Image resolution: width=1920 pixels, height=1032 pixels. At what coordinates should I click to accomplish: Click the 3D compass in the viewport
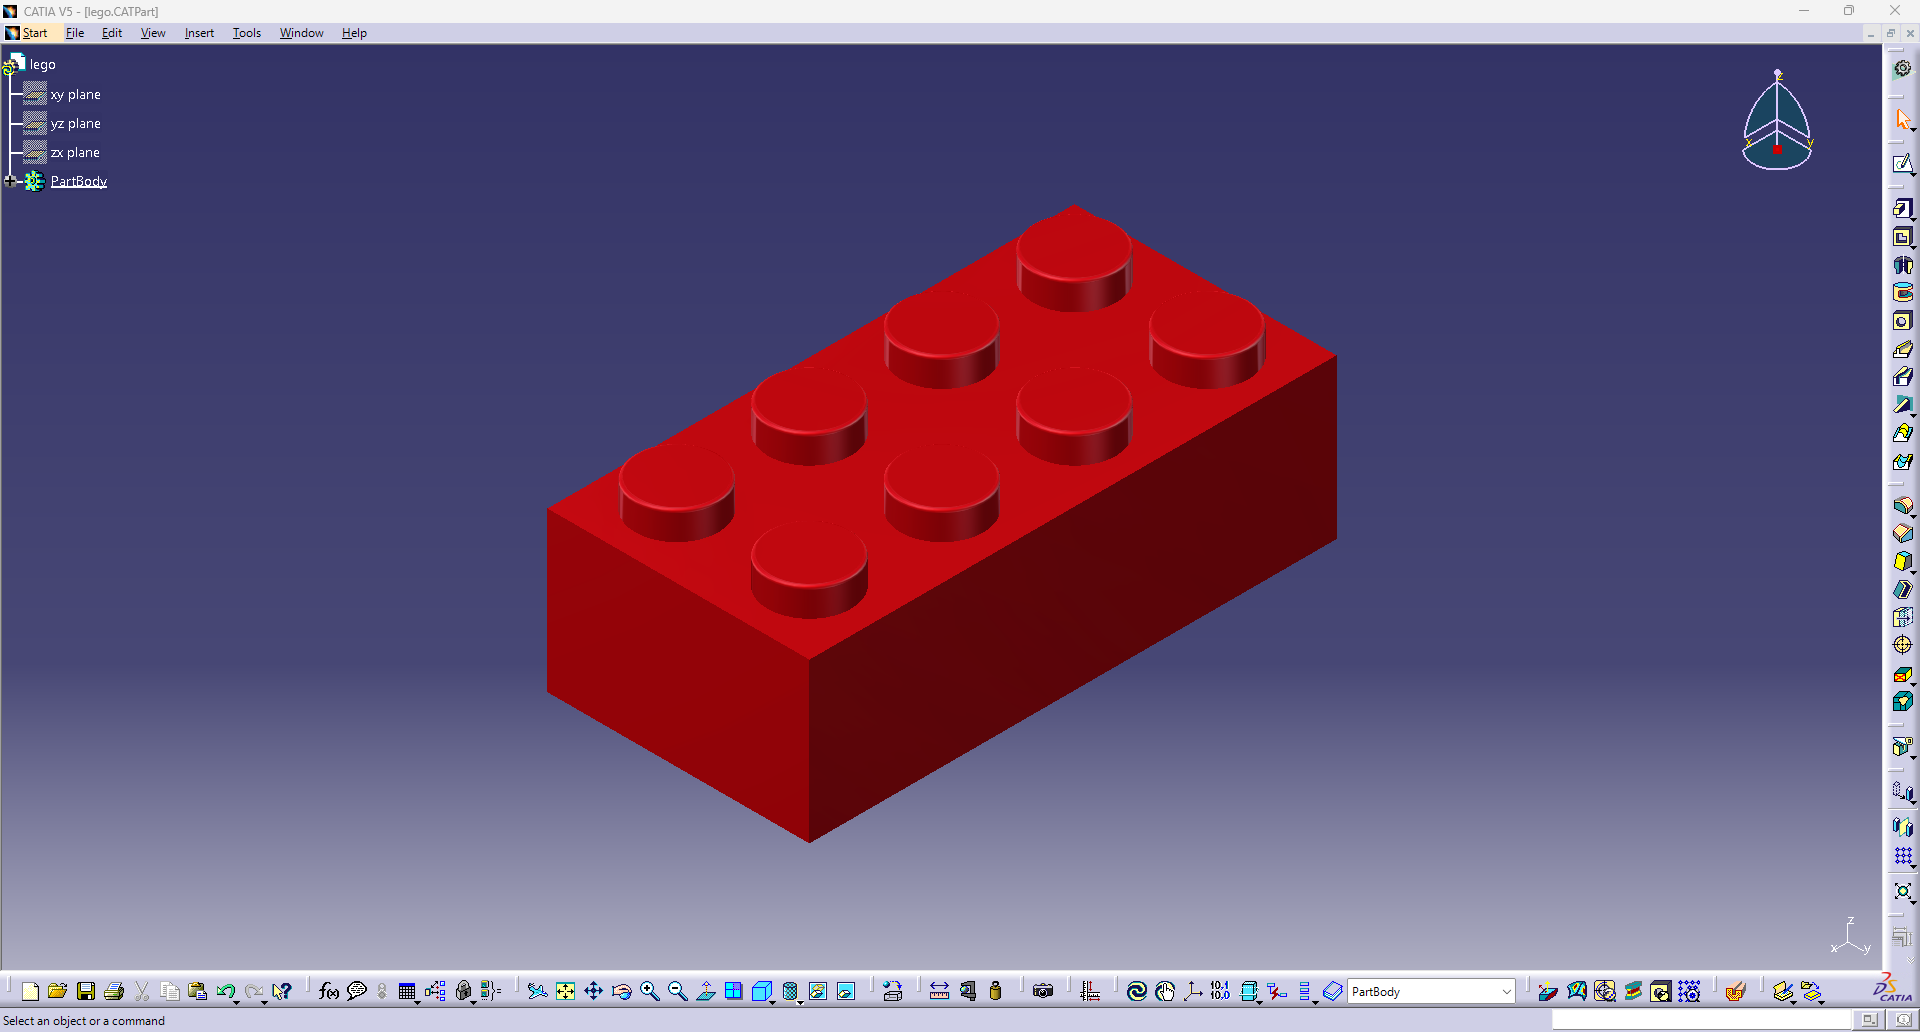(x=1777, y=120)
